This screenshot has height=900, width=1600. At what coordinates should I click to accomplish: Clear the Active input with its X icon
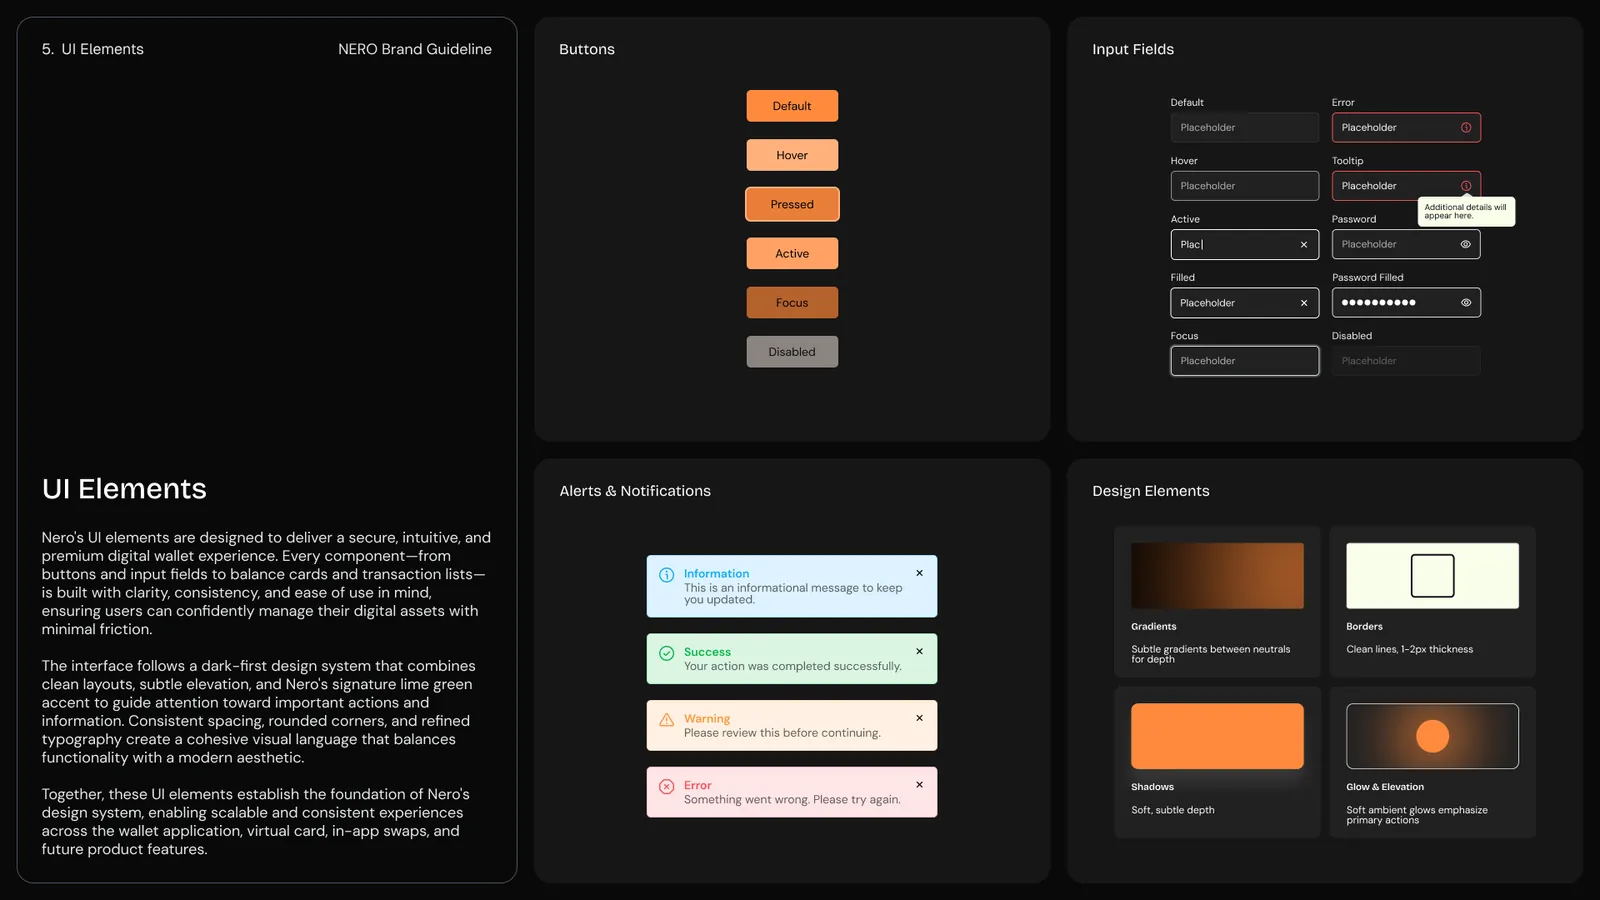(1304, 244)
